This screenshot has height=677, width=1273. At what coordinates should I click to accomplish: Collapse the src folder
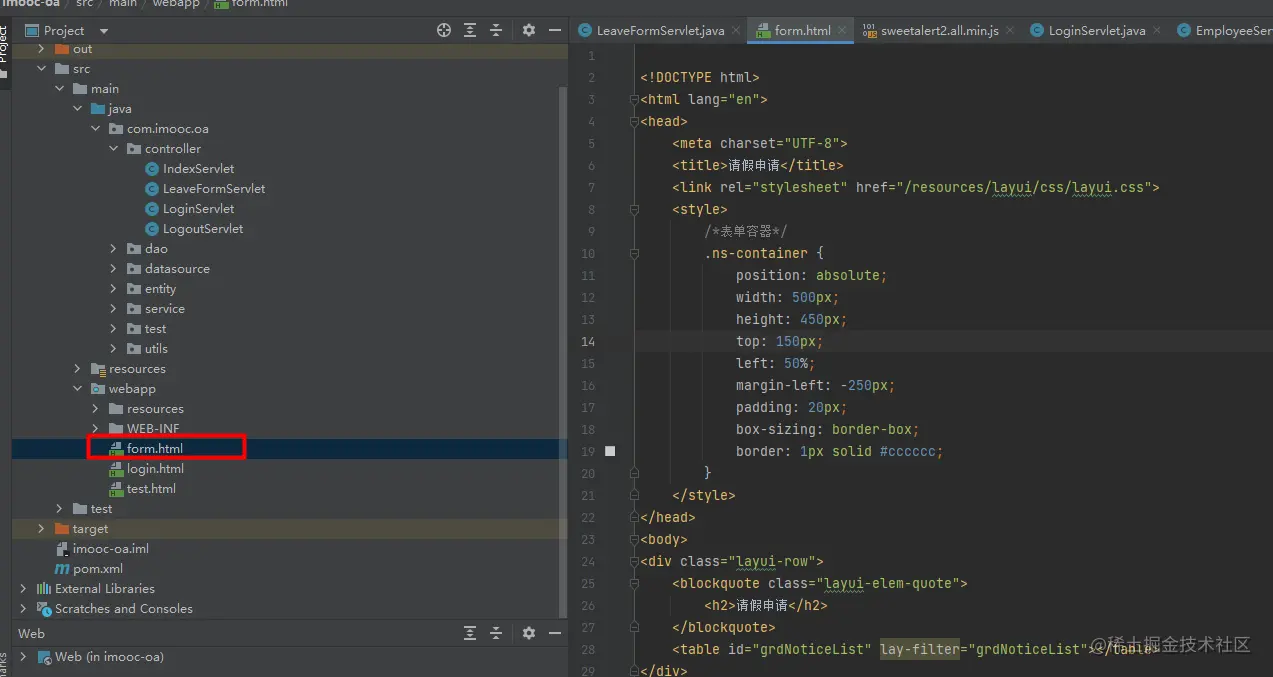41,69
